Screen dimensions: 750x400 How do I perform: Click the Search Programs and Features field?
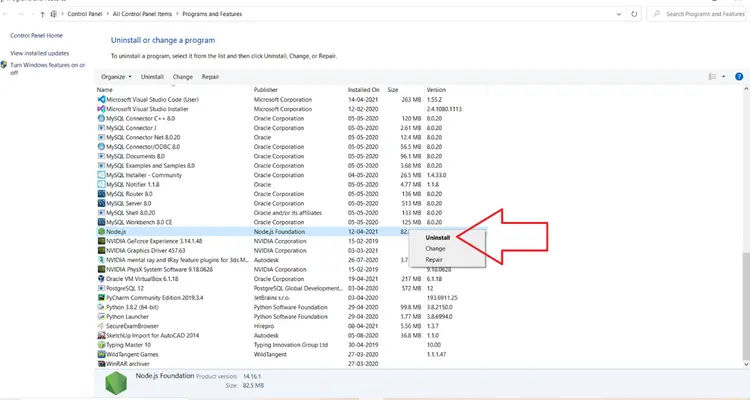(697, 14)
